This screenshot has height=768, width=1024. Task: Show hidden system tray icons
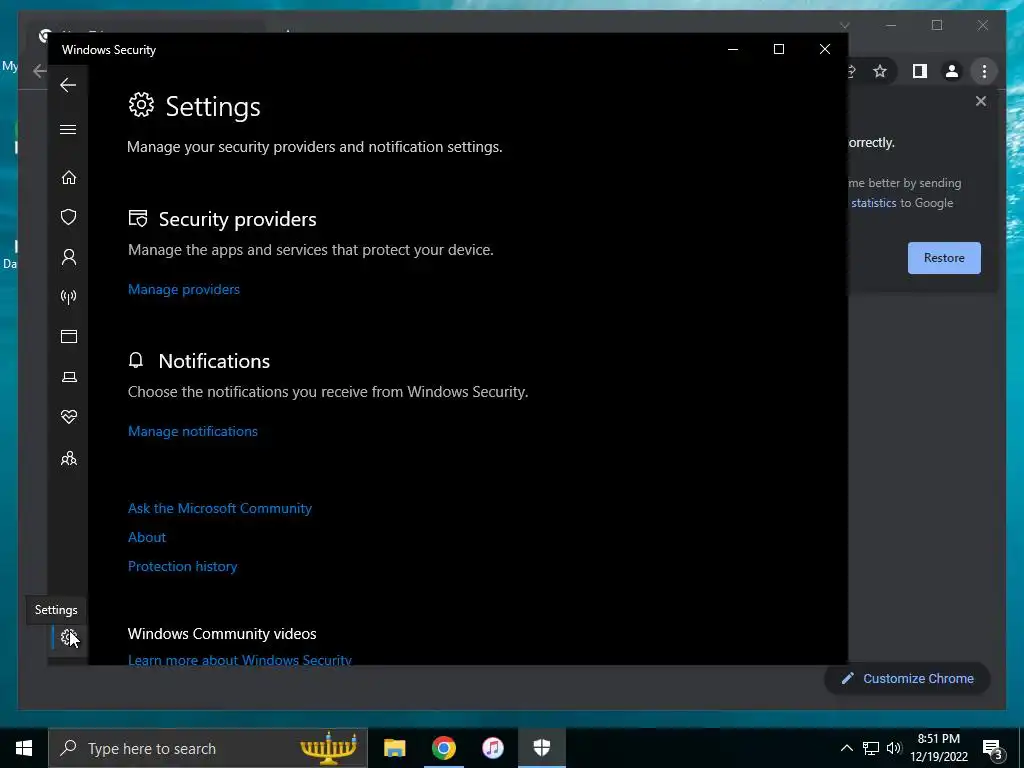[846, 748]
